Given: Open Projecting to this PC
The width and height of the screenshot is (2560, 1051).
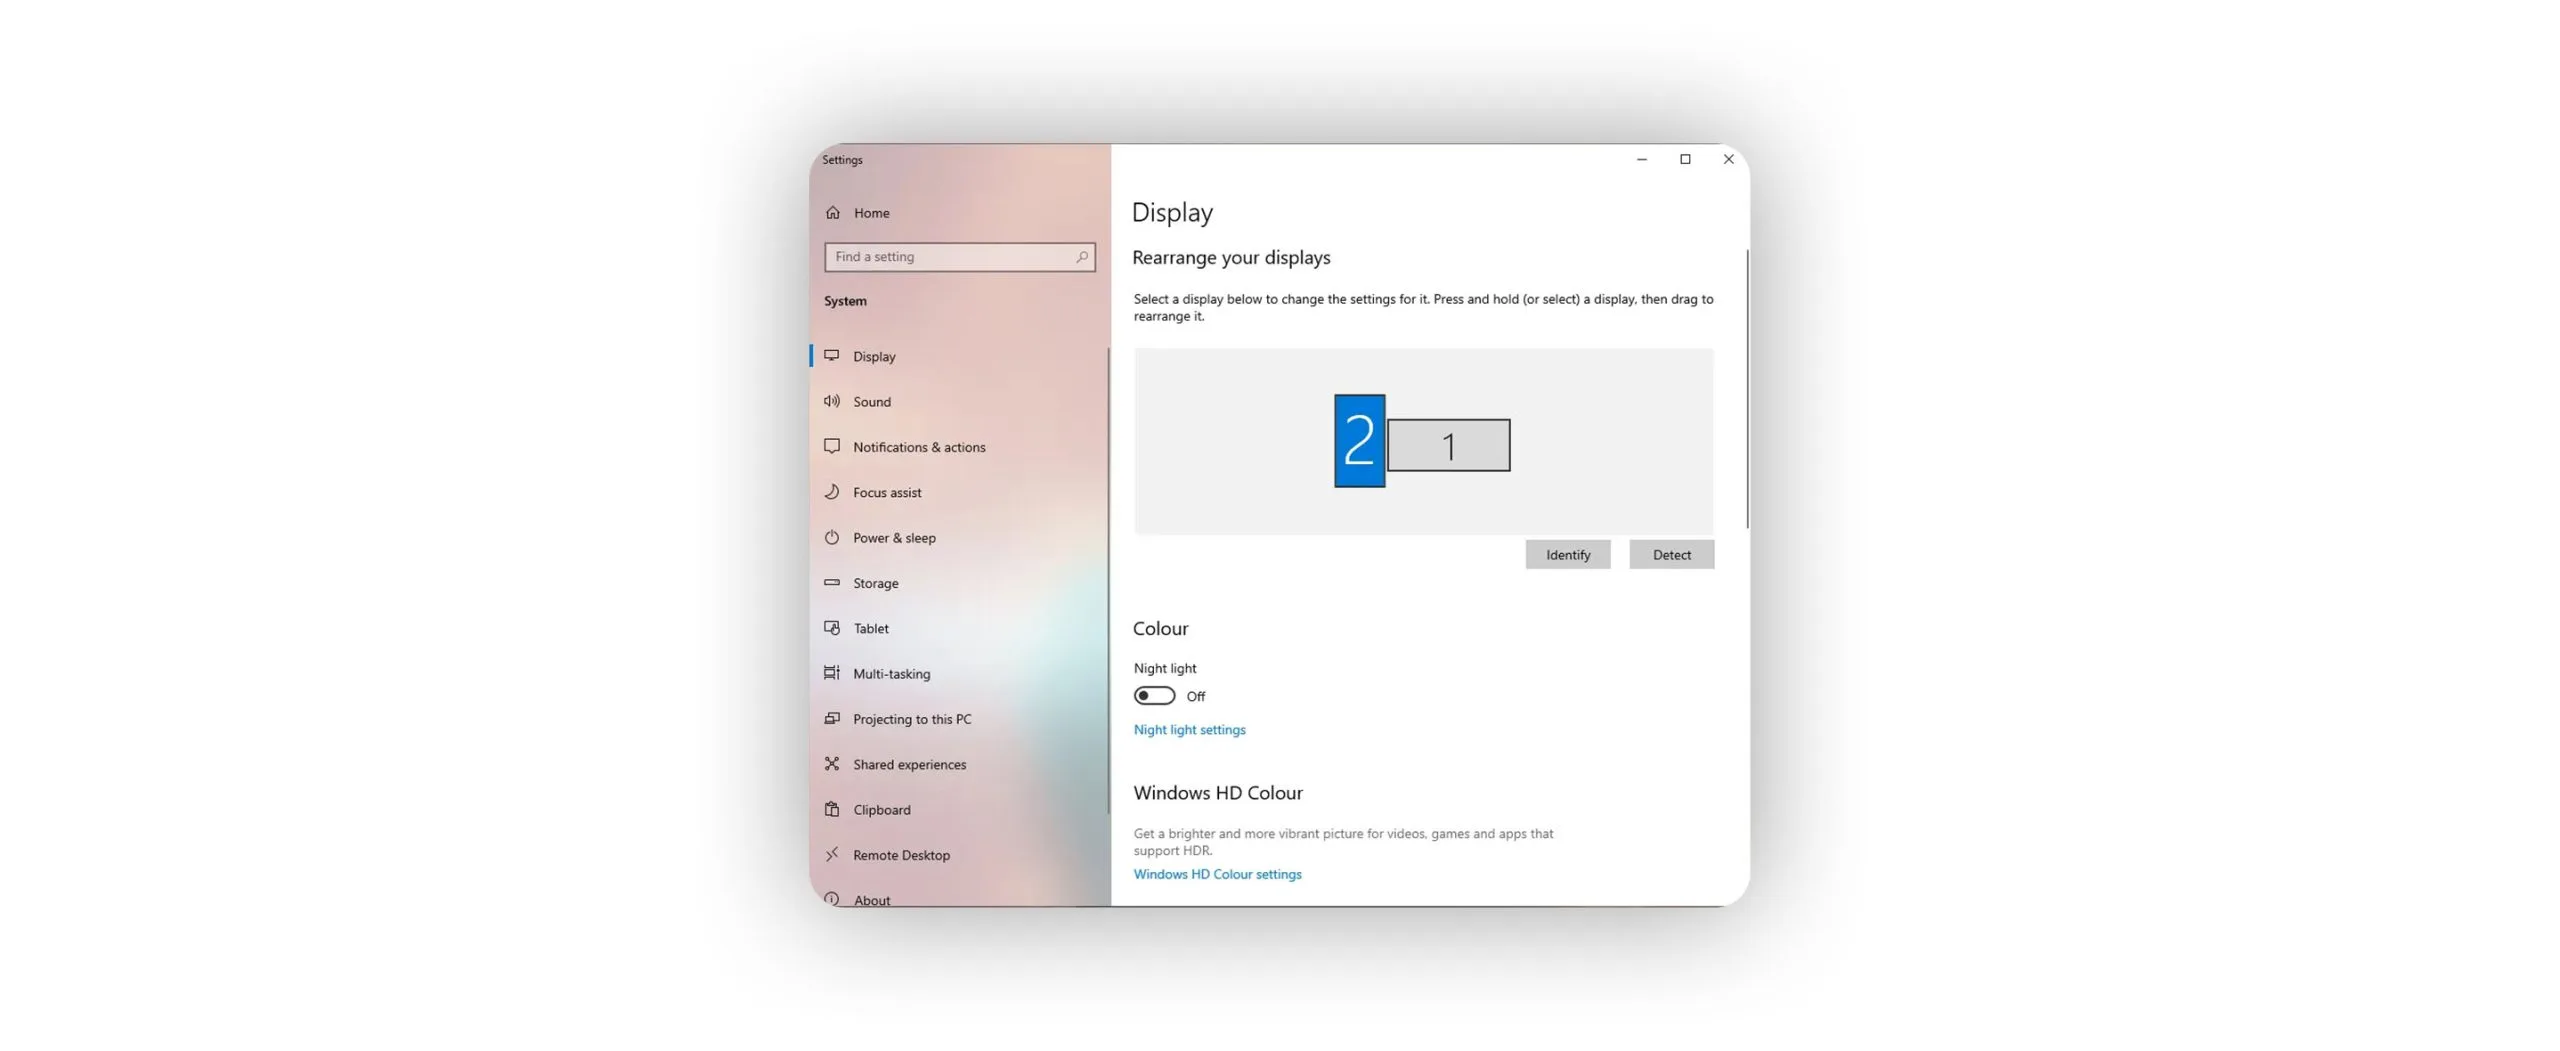Looking at the screenshot, I should tap(911, 719).
